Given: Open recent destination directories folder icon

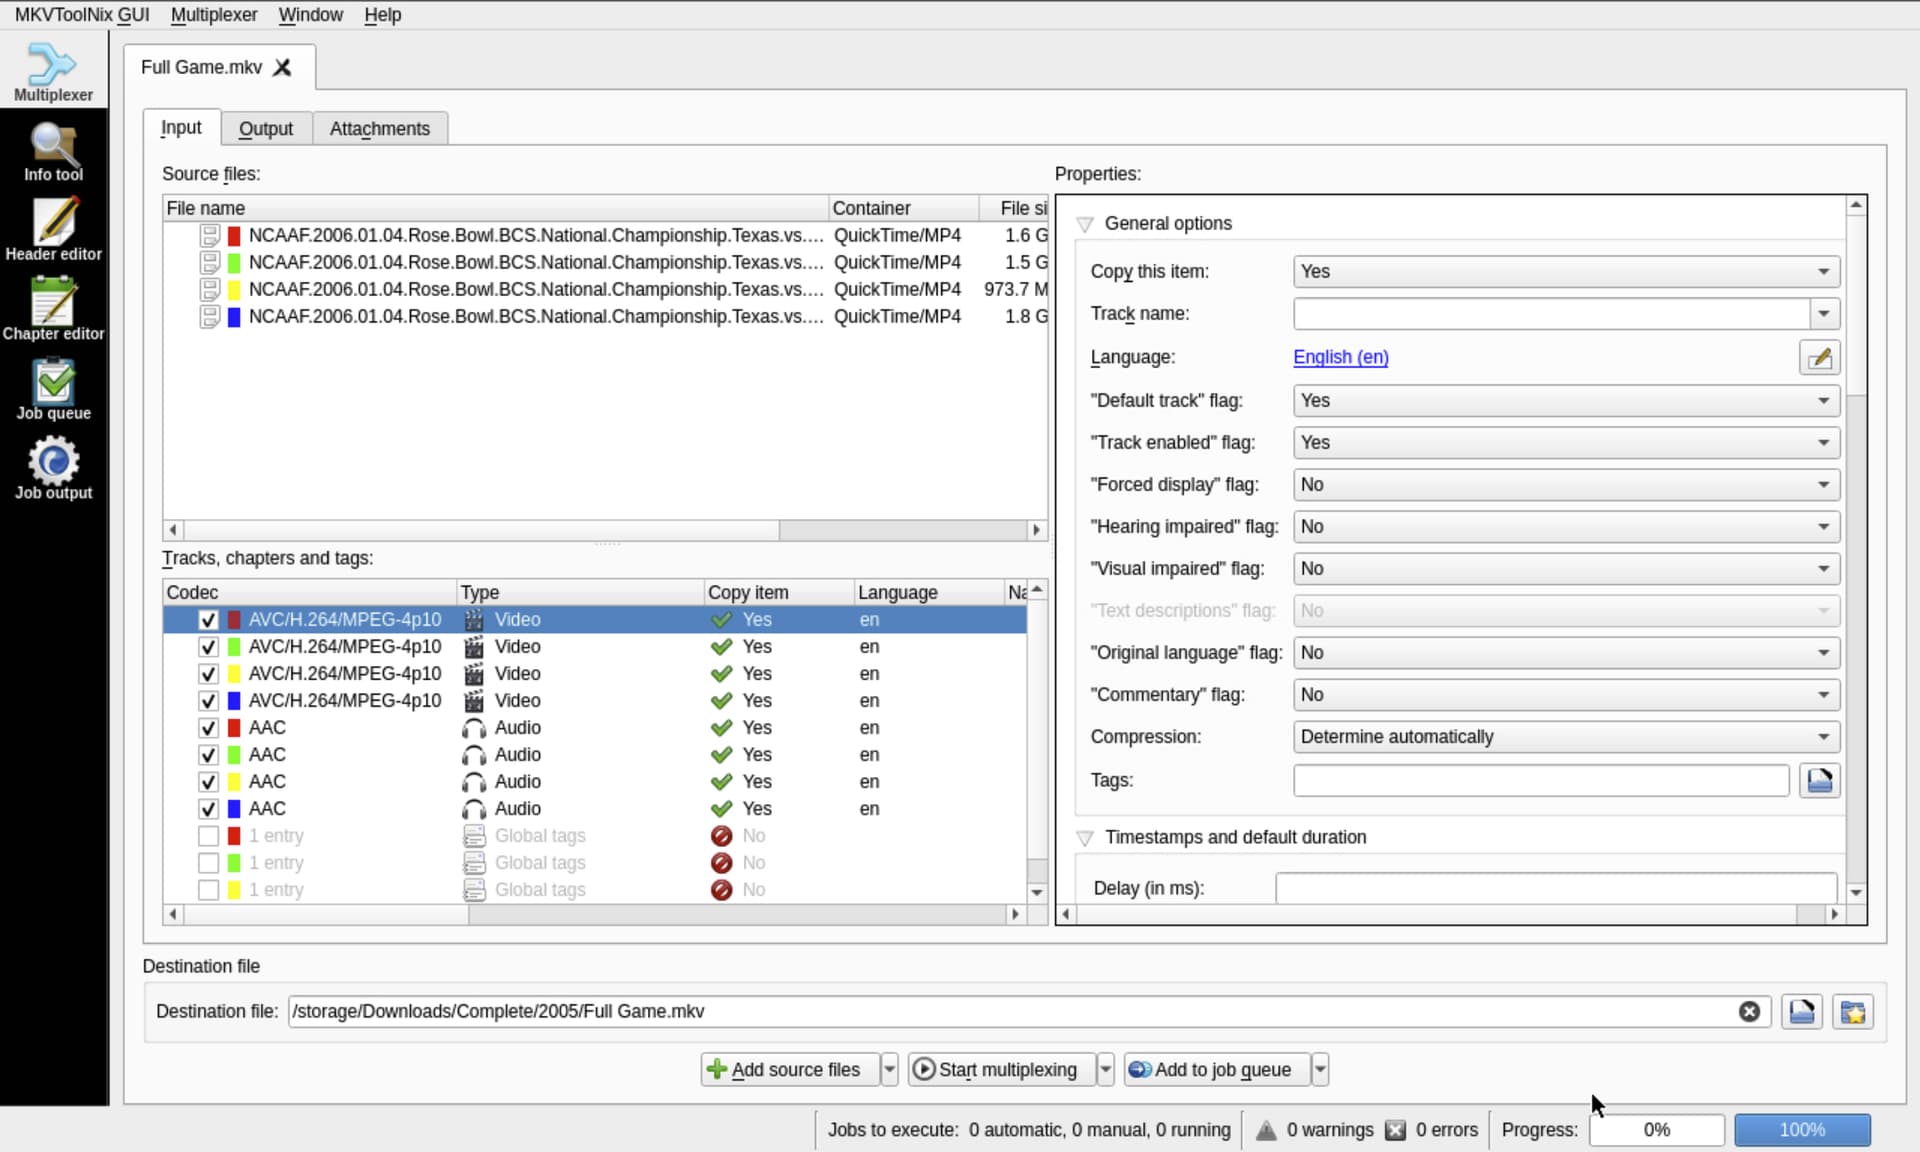Looking at the screenshot, I should pyautogui.click(x=1853, y=1011).
